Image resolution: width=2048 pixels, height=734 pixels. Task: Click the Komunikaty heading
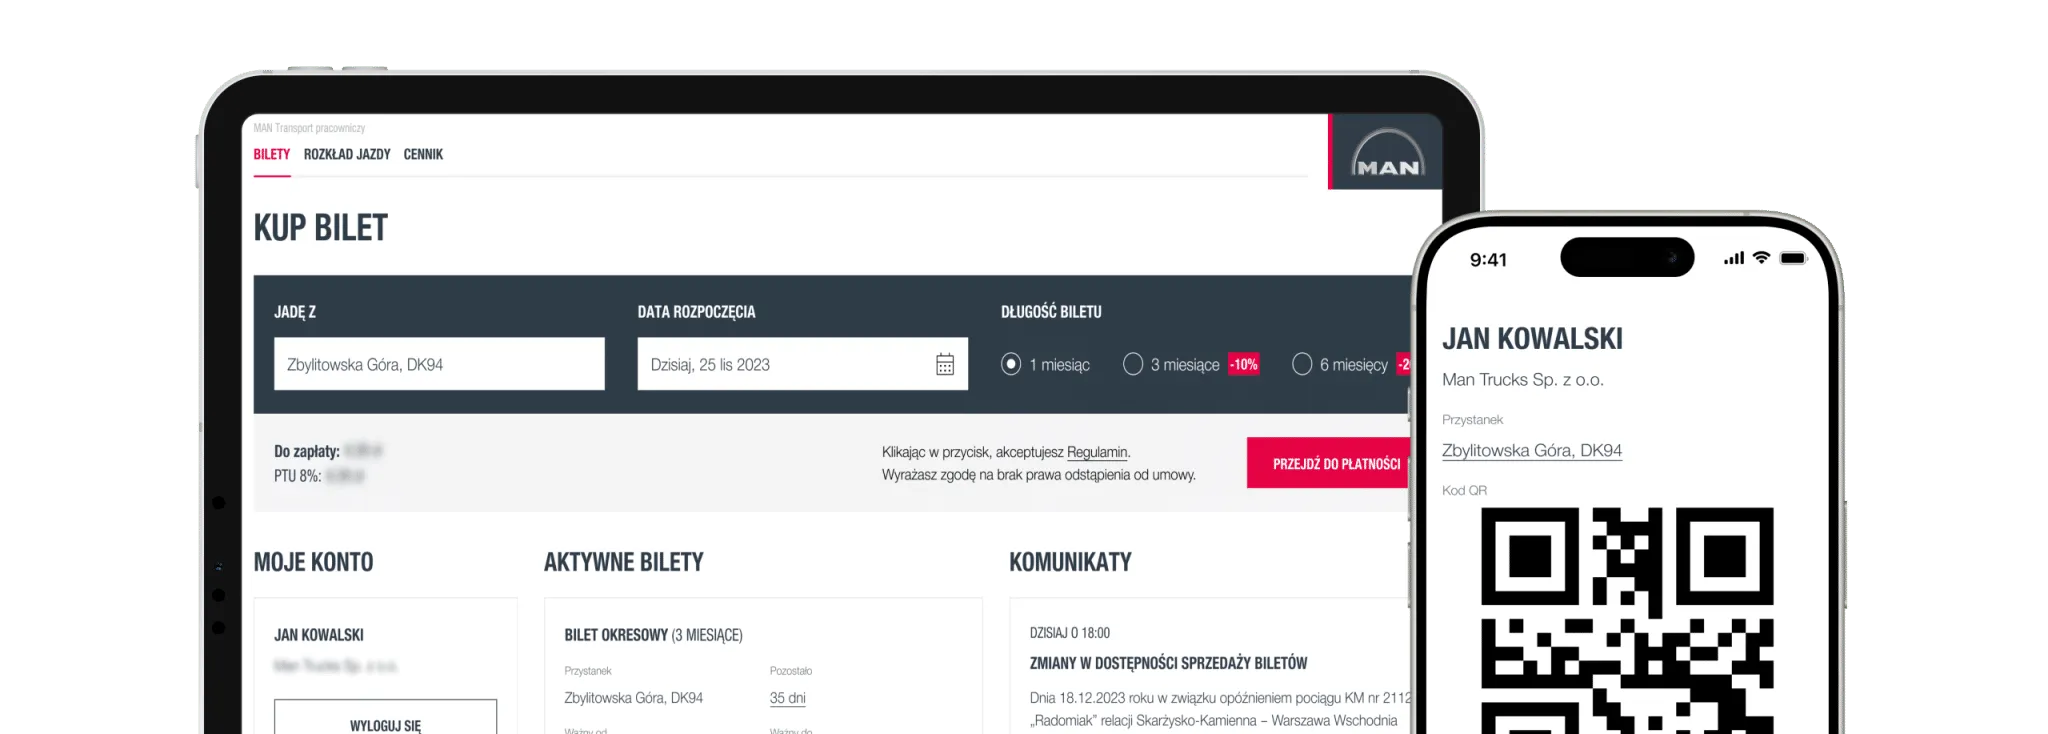1070,562
